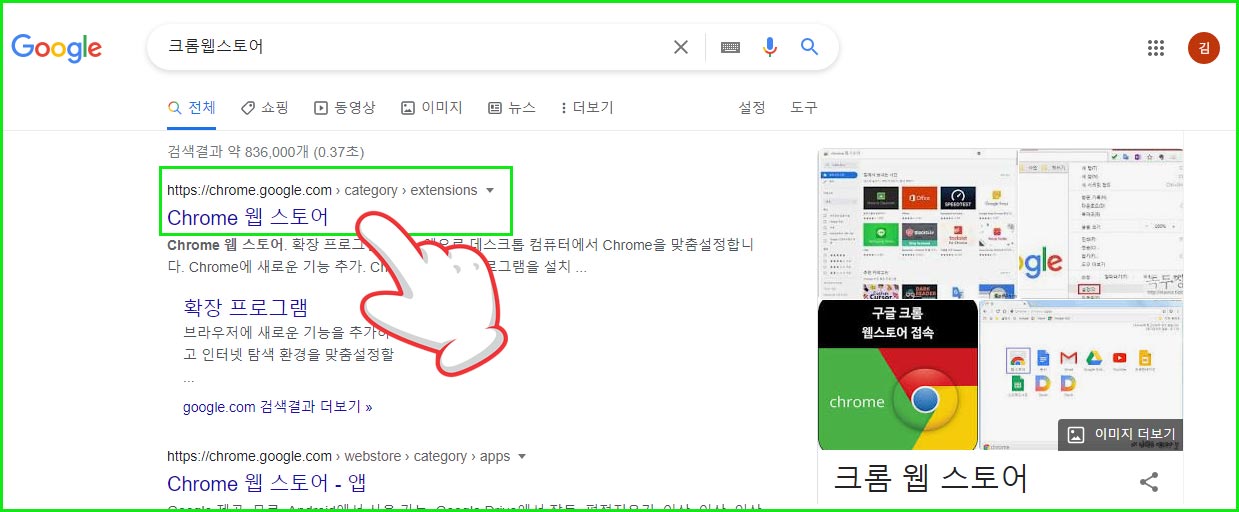Open the Google apps icons screenshot thumbnail
1239x512 pixels.
[x=1081, y=375]
